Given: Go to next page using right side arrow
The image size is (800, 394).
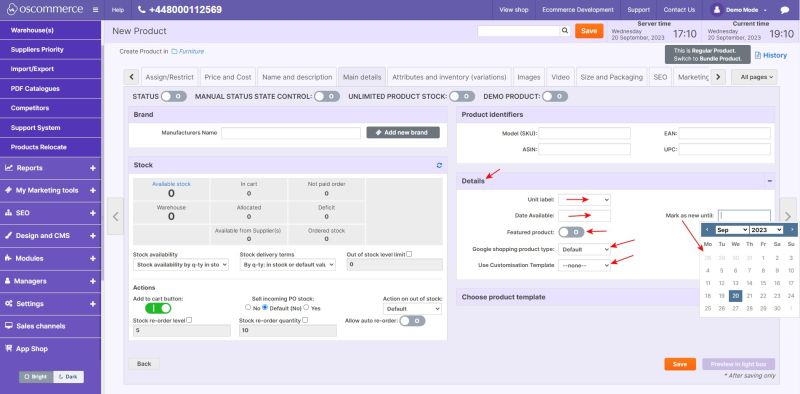Looking at the screenshot, I should coord(788,216).
